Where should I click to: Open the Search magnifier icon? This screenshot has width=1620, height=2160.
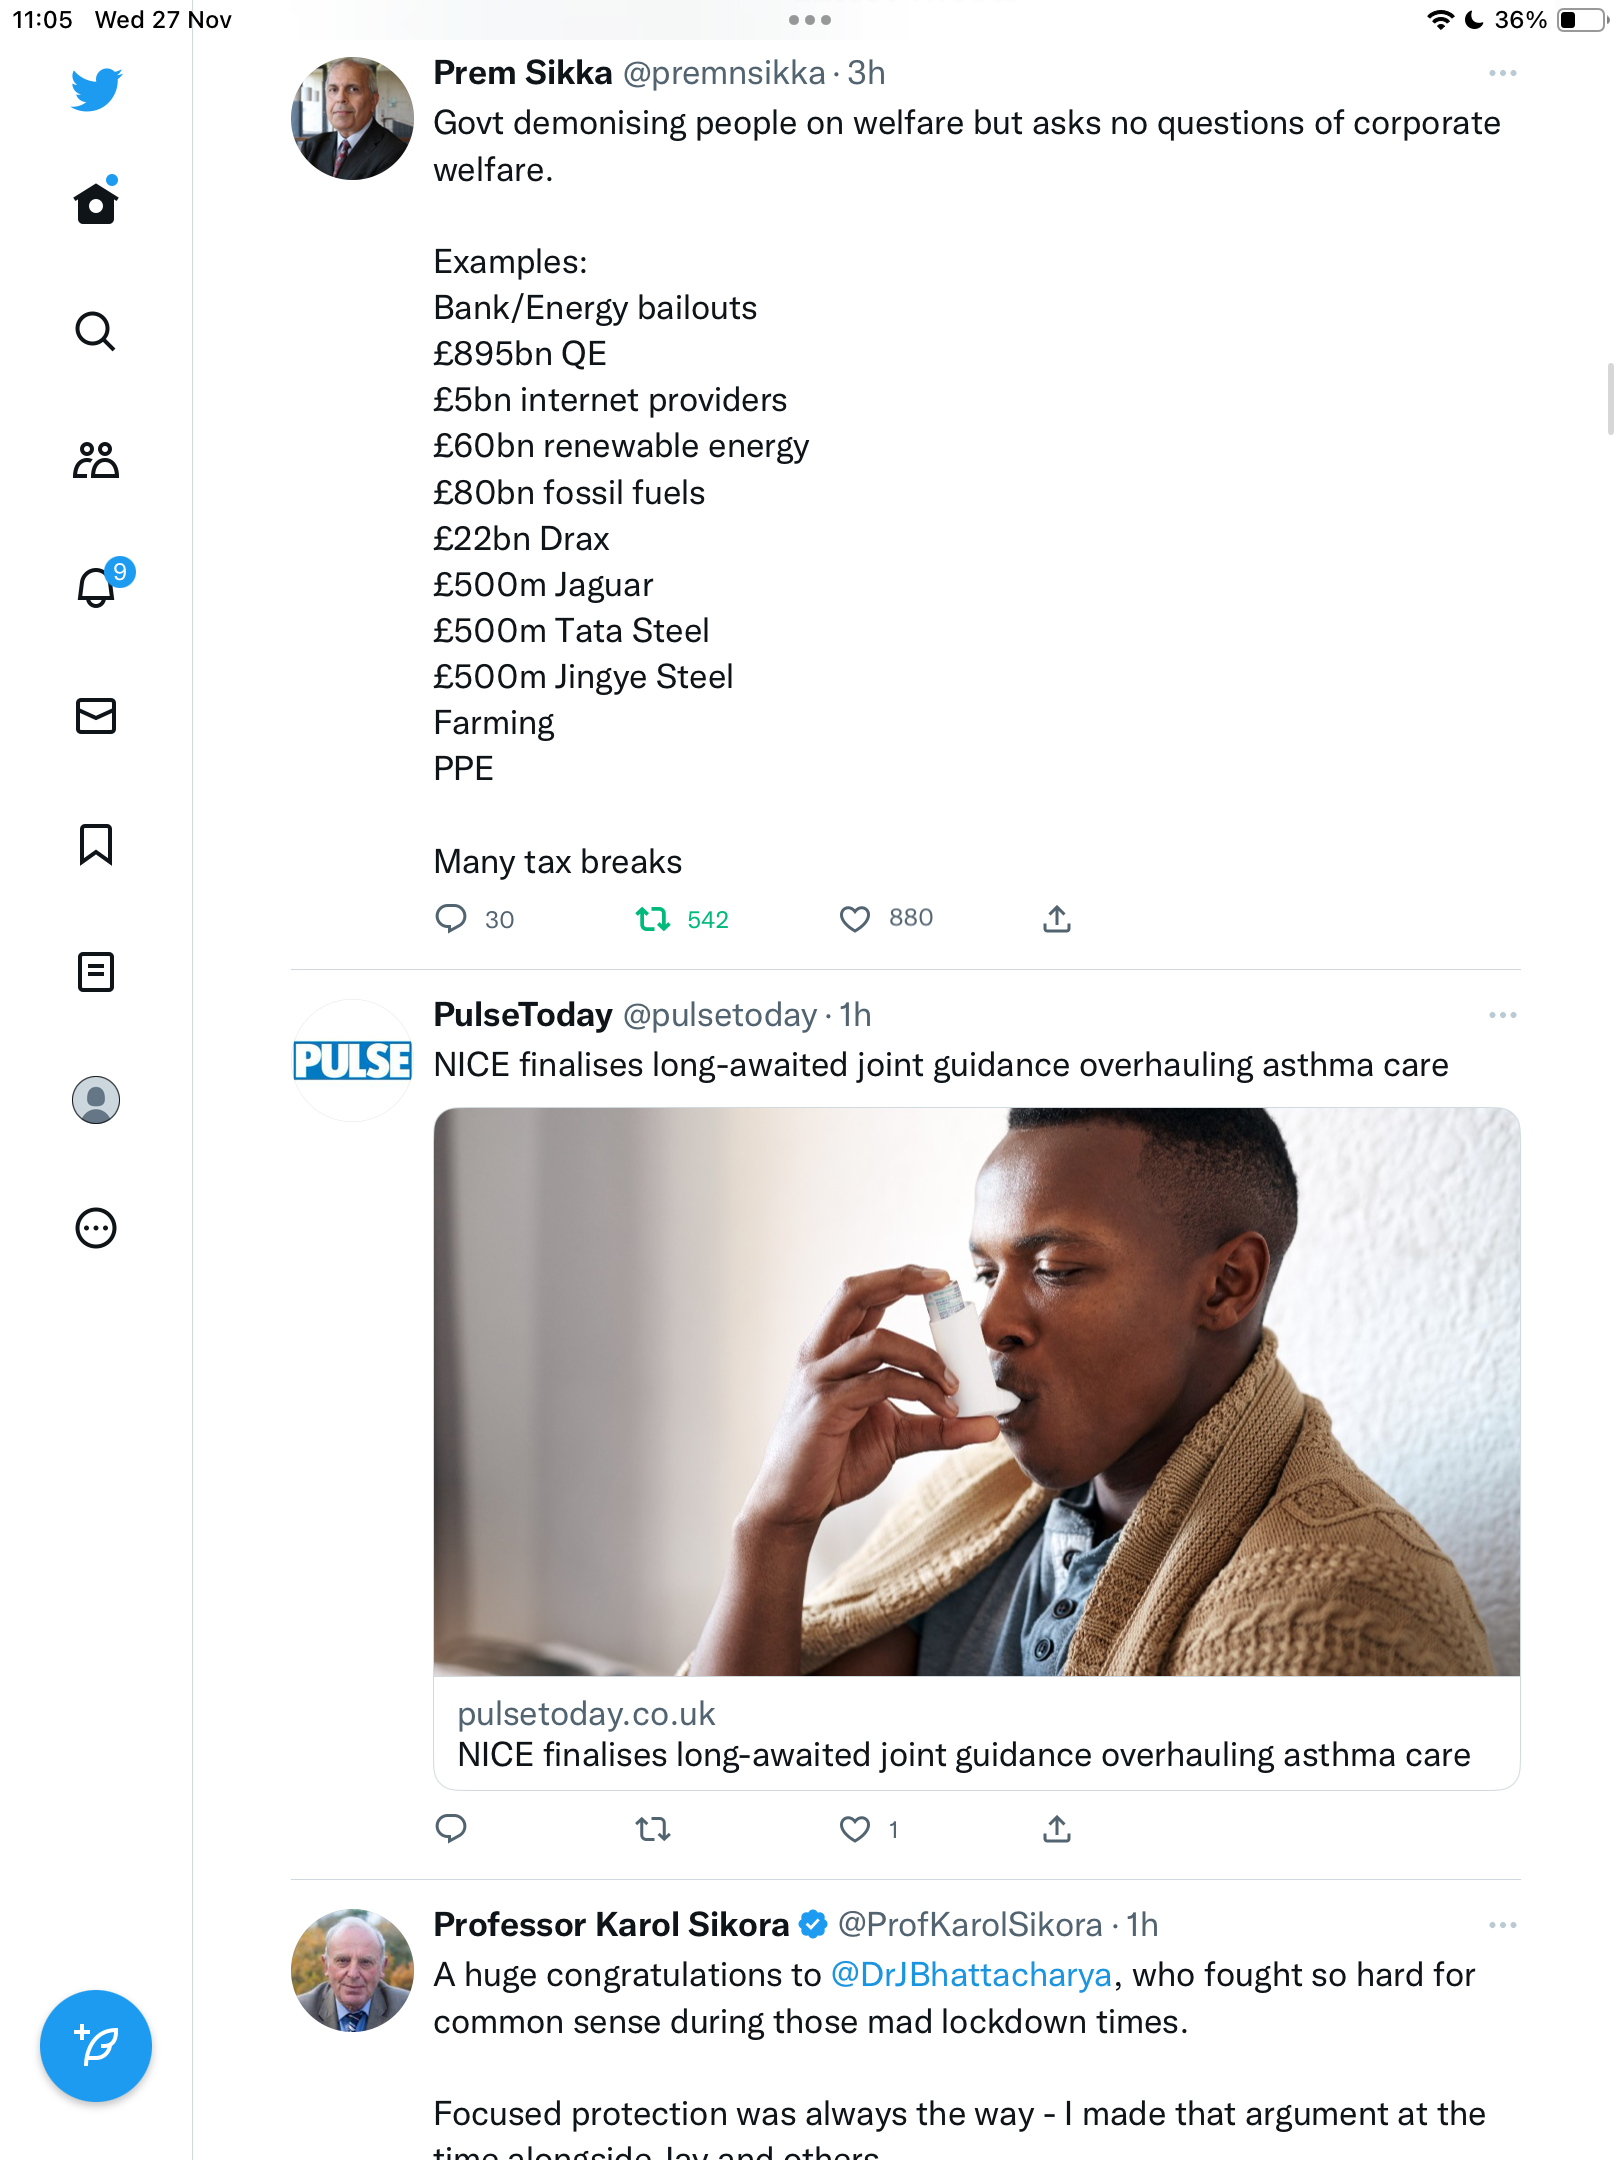coord(96,331)
